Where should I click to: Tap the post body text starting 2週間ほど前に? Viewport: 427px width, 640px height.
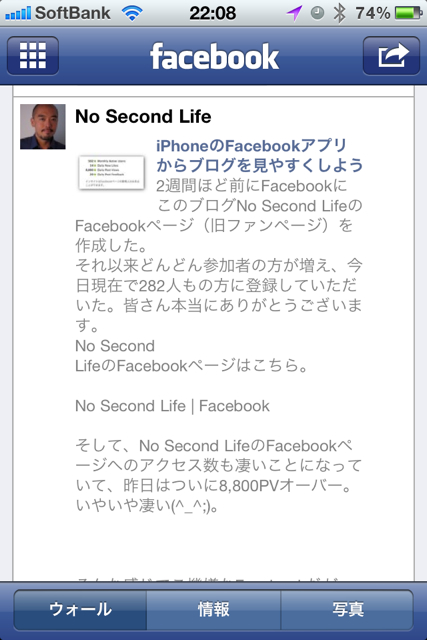219,255
